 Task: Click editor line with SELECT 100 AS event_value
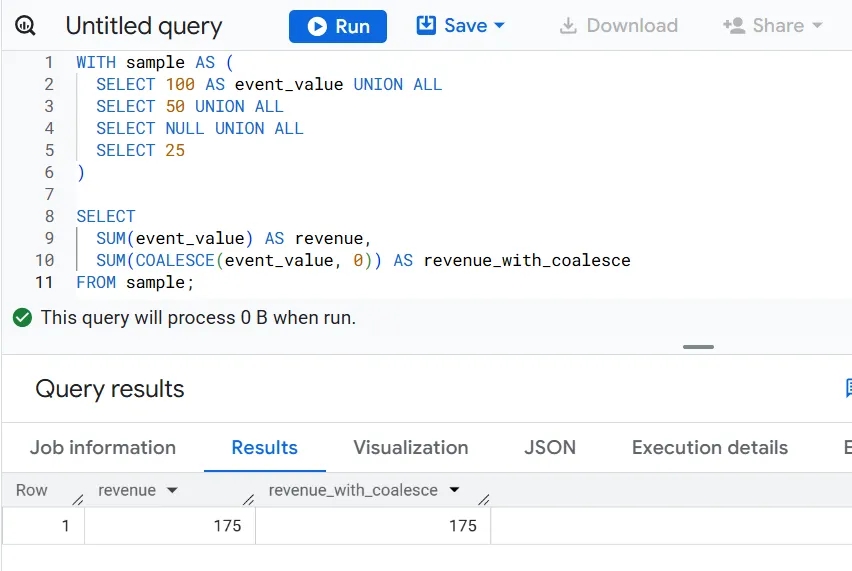269,84
